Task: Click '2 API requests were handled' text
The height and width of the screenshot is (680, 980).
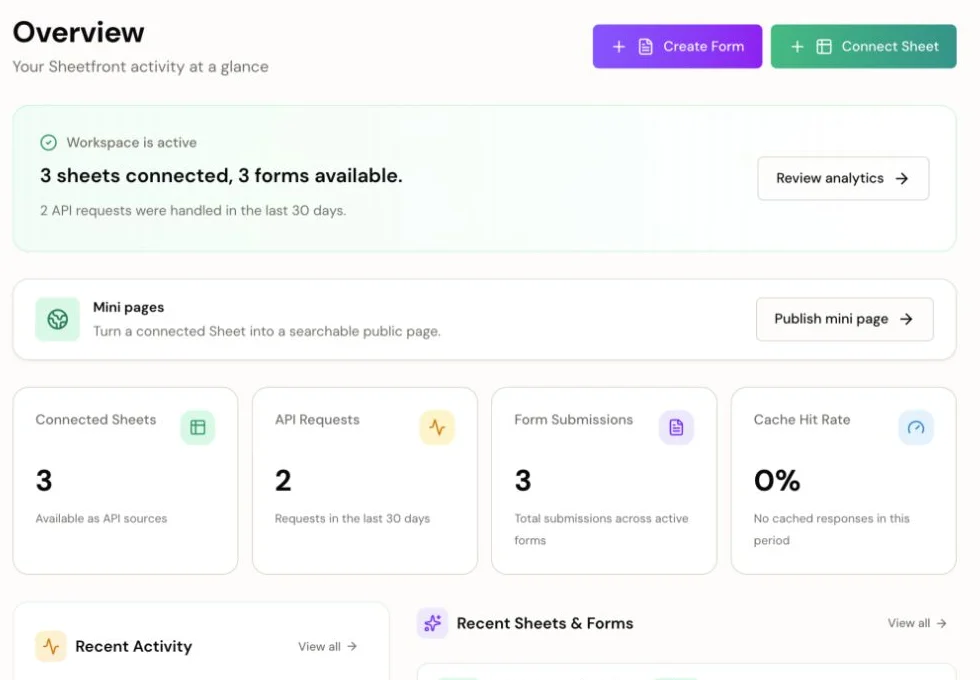Action: (193, 211)
